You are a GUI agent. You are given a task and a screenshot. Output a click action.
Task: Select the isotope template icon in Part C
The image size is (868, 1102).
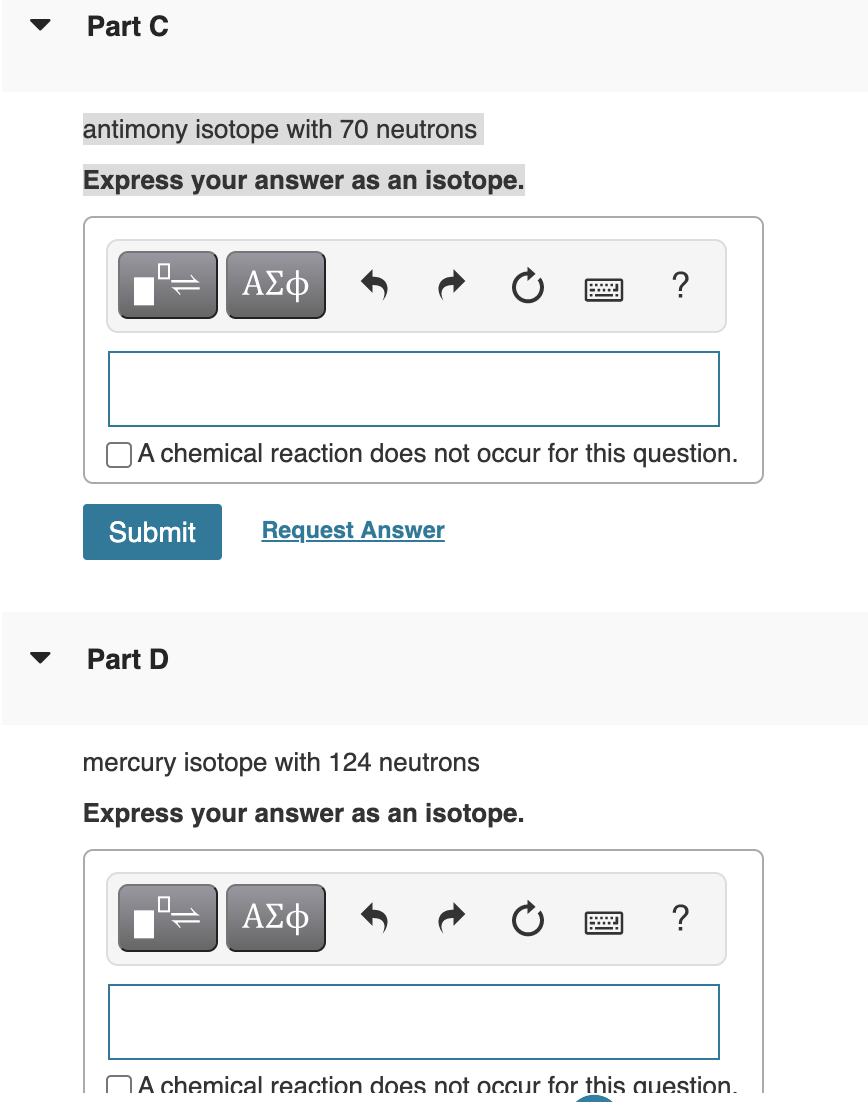point(167,284)
